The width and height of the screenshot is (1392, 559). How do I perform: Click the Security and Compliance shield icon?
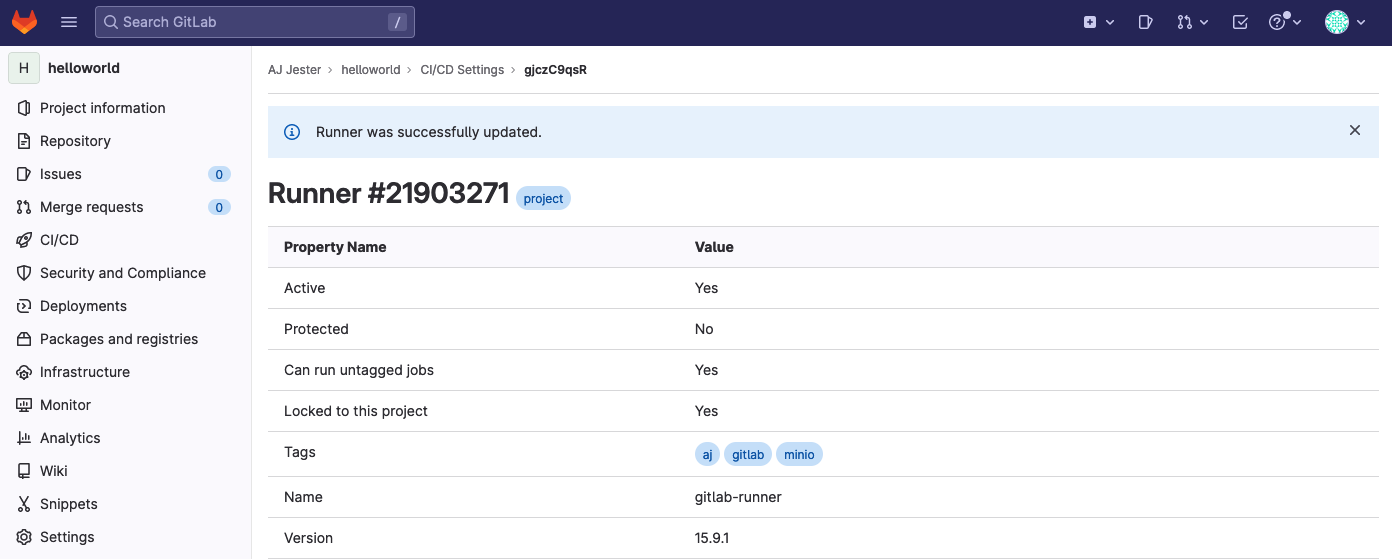(x=24, y=273)
